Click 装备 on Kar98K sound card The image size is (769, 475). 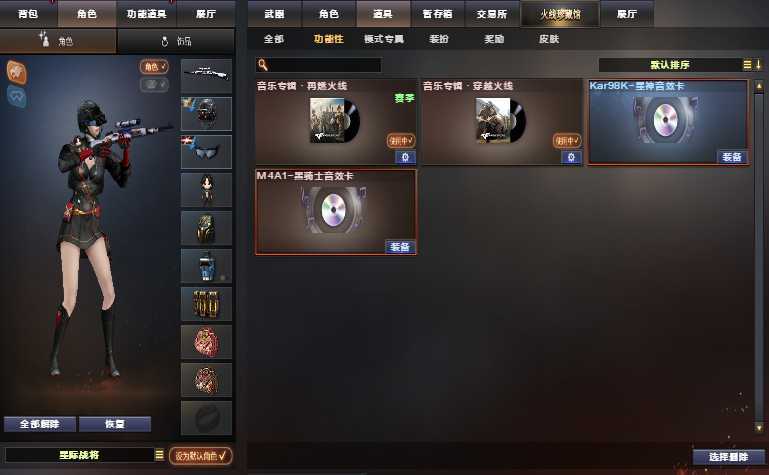[732, 157]
